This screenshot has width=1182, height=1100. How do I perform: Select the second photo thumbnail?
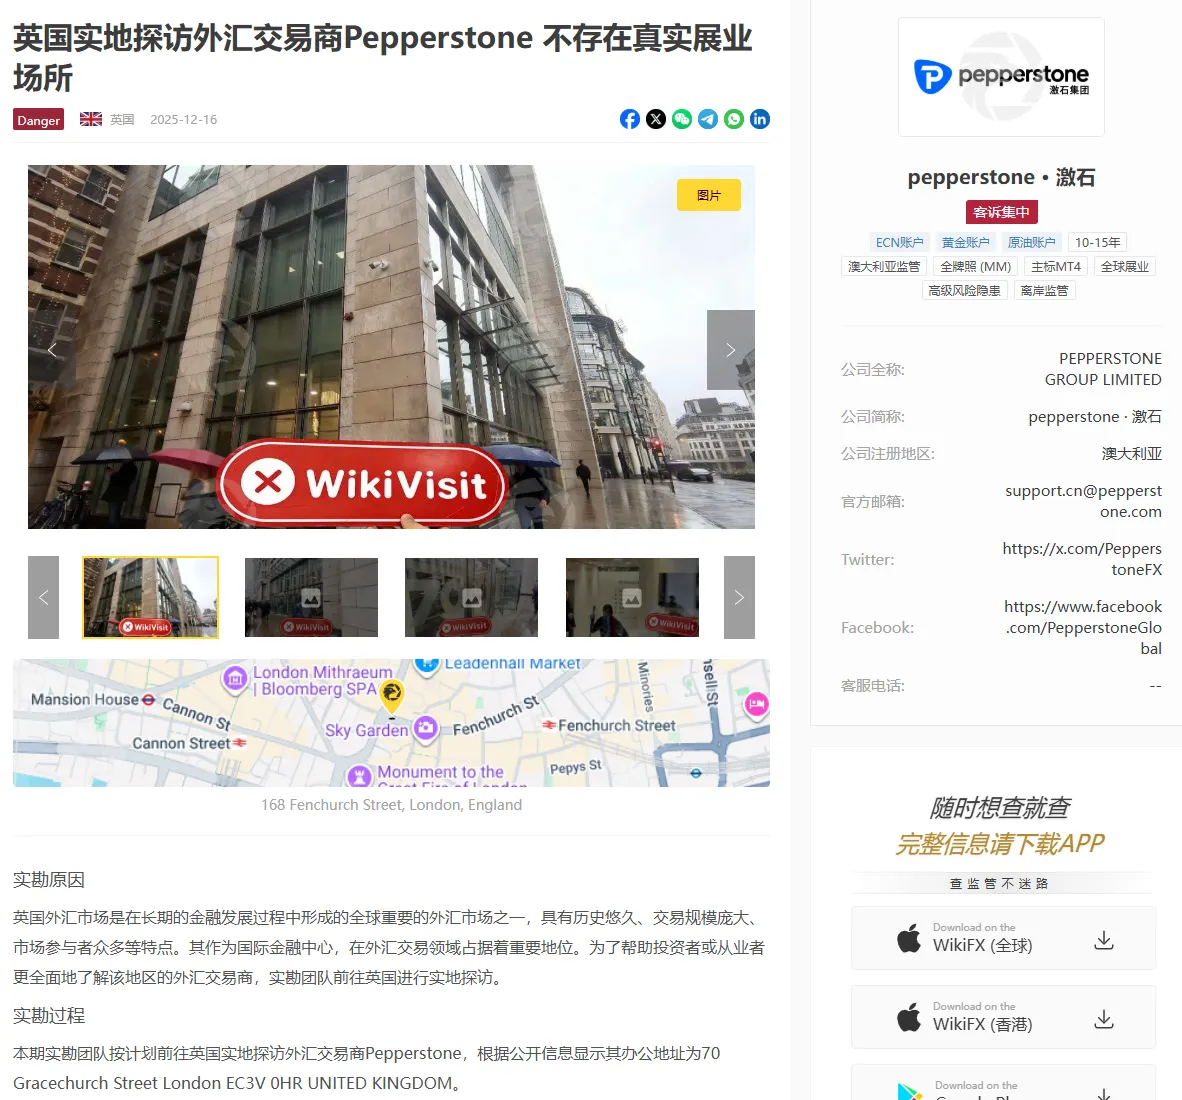(x=311, y=597)
